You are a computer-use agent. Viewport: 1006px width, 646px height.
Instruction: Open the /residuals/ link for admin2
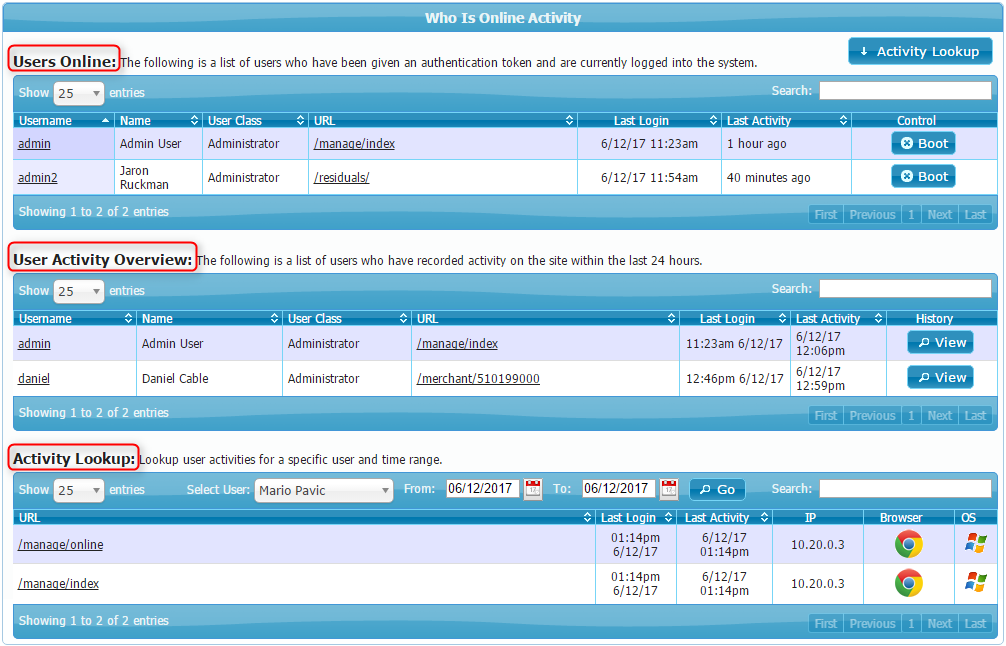pyautogui.click(x=341, y=177)
